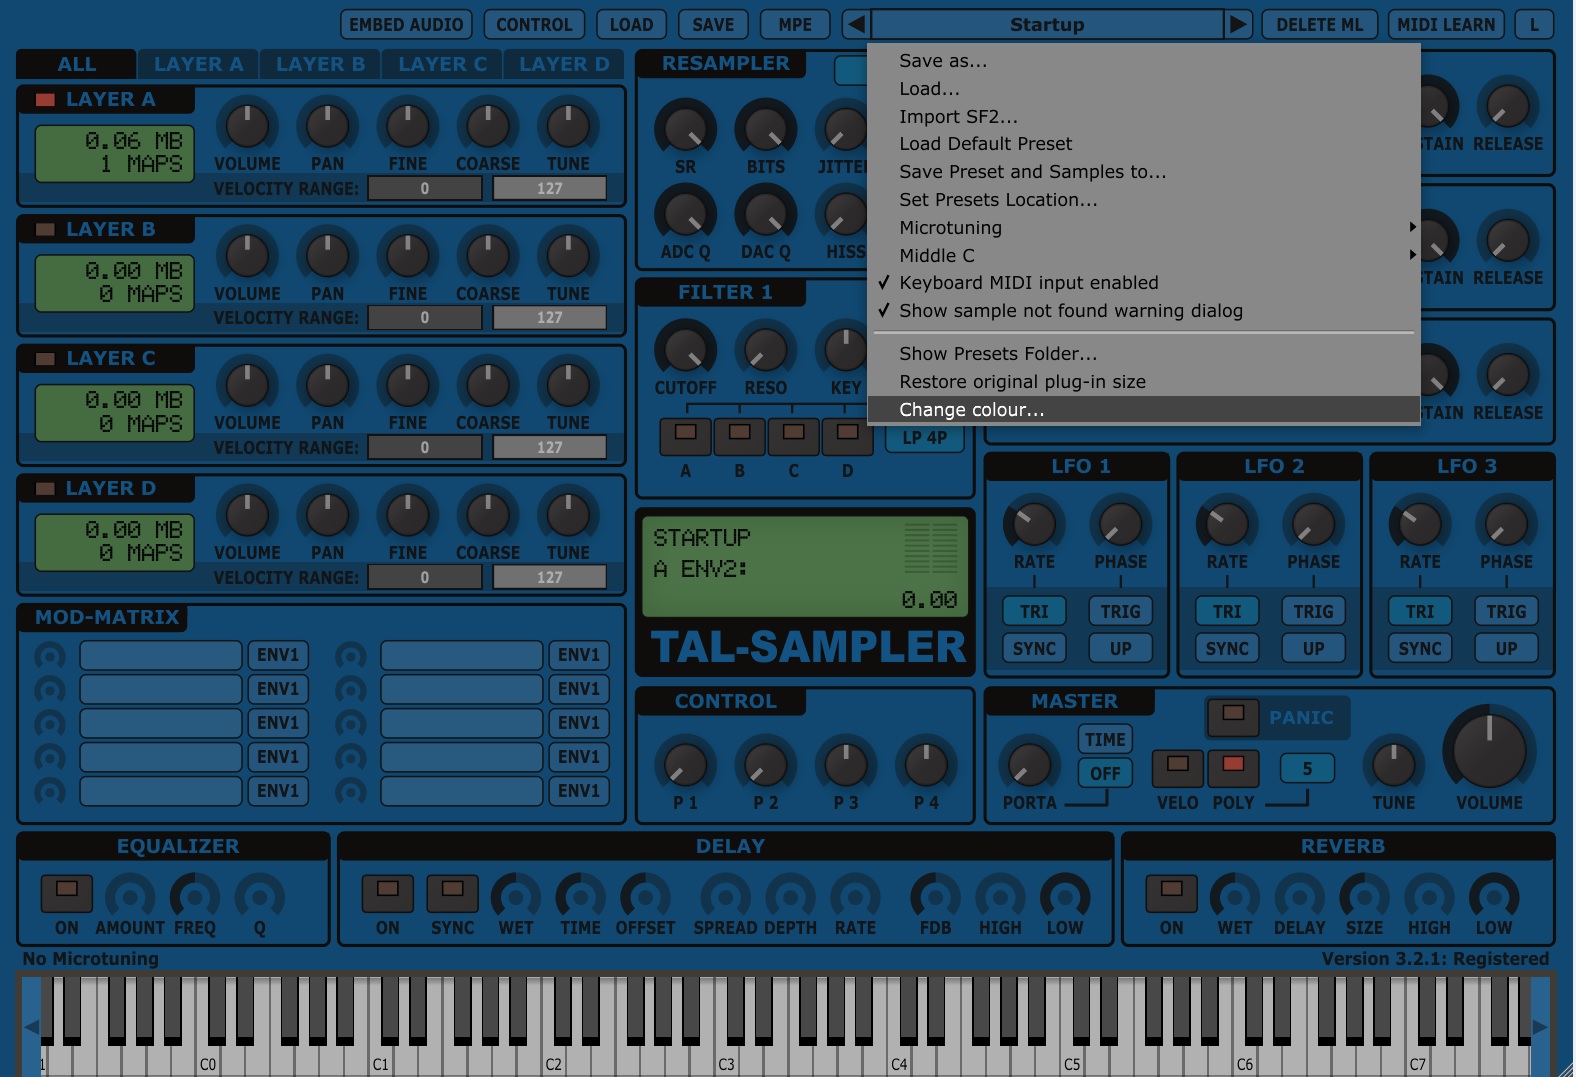Click the No Microtuning status text
The image size is (1576, 1077).
(91, 958)
